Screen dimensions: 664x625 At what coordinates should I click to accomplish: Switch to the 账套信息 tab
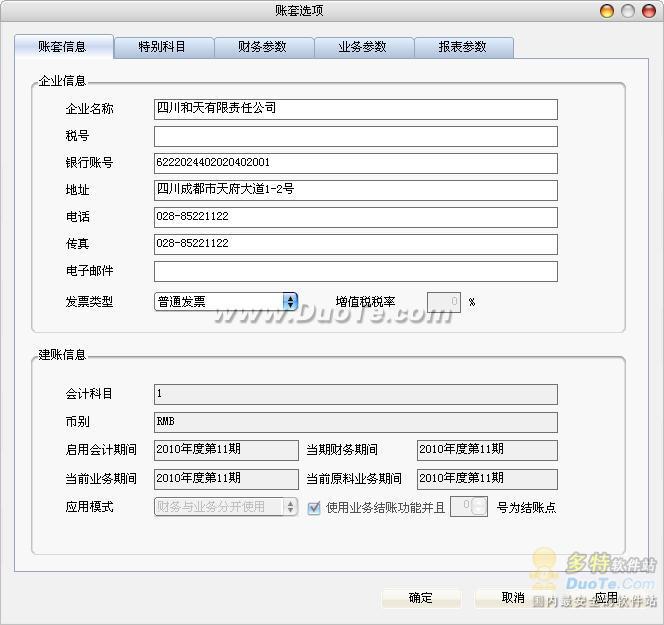click(64, 46)
